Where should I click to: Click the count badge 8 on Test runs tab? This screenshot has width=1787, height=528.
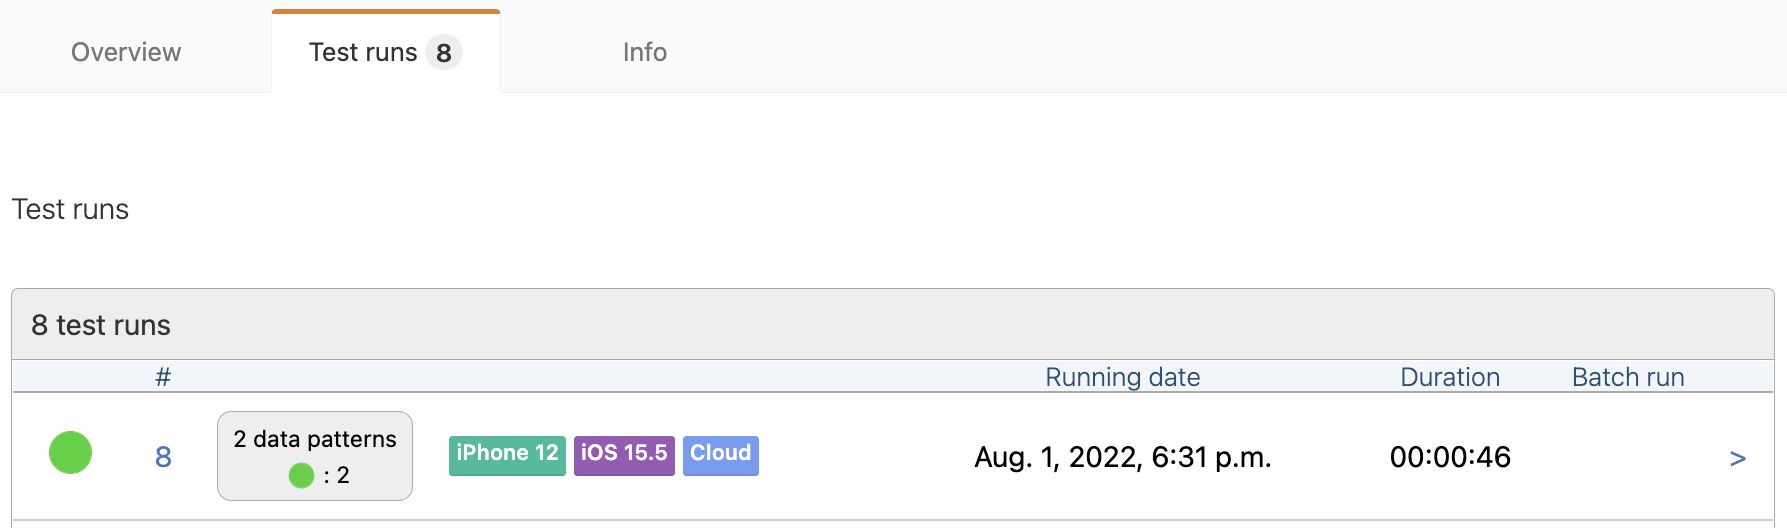tap(444, 52)
